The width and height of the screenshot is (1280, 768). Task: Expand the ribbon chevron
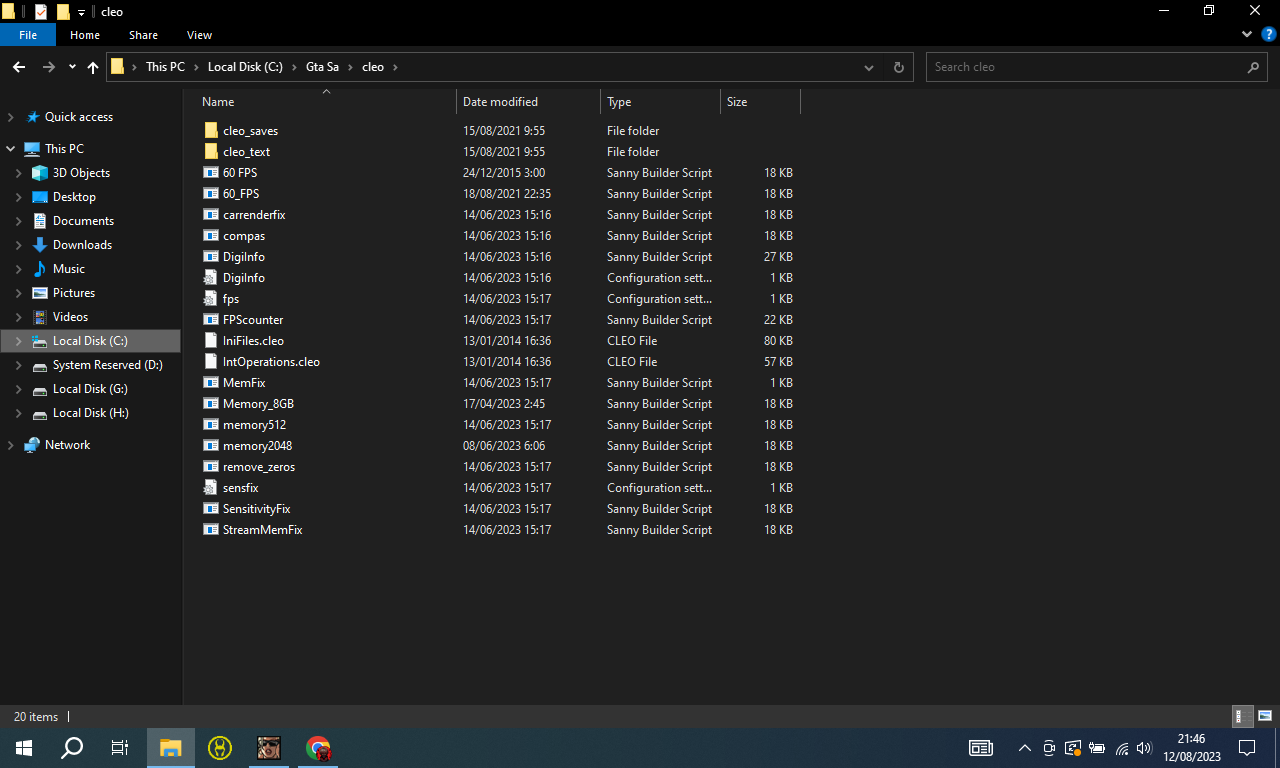pos(1247,34)
